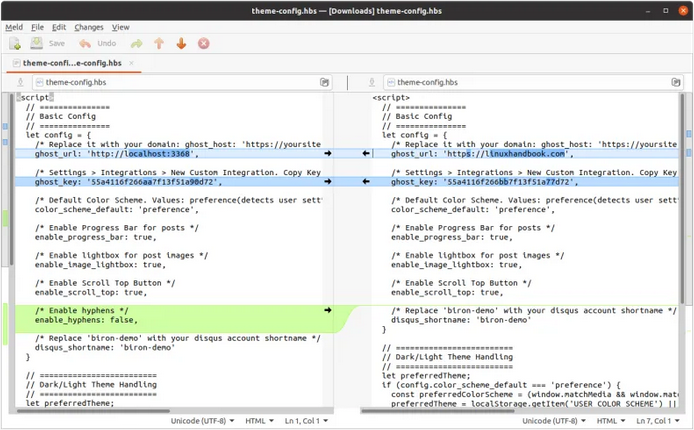Click the Undo button in toolbar
Image resolution: width=694 pixels, height=430 pixels.
[97, 43]
